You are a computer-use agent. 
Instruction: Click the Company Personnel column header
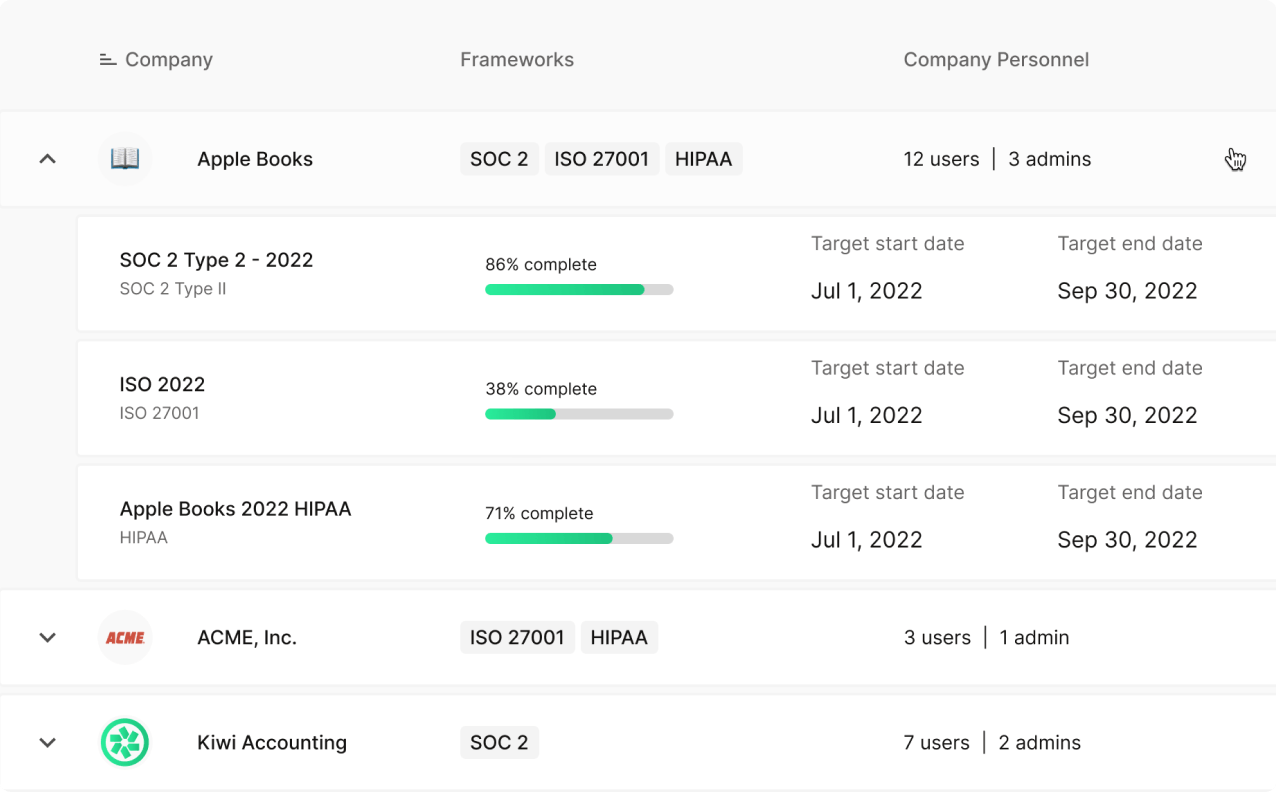point(996,60)
